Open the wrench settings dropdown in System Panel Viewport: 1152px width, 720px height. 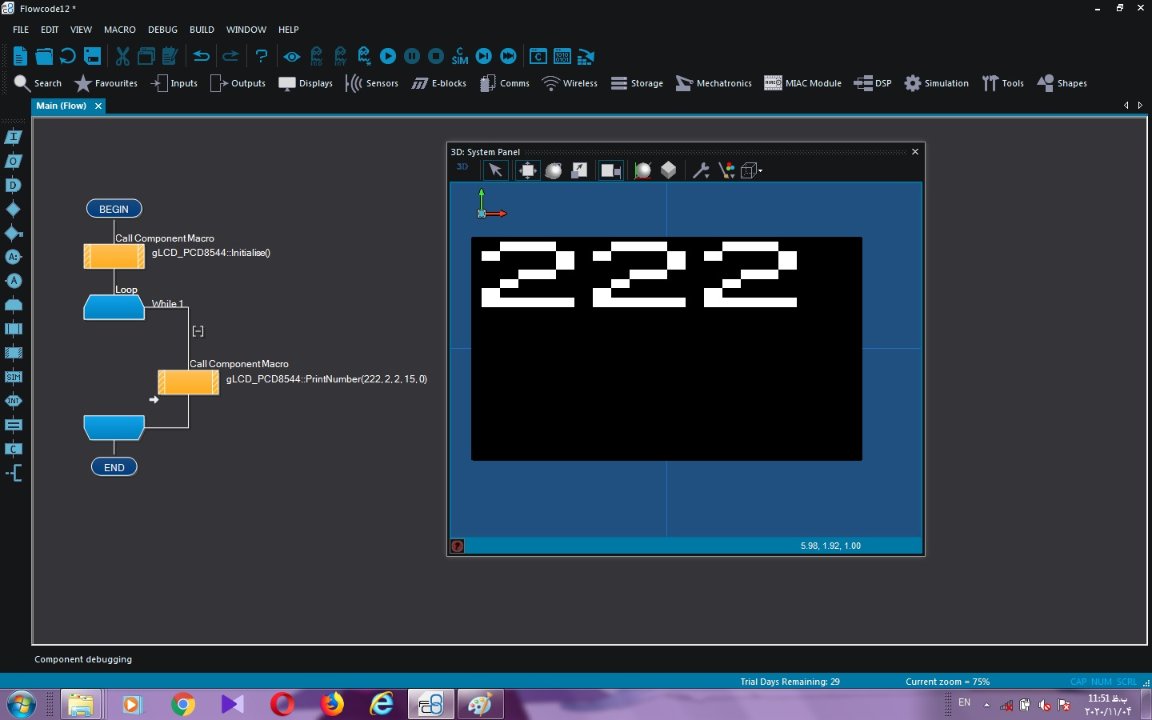701,170
